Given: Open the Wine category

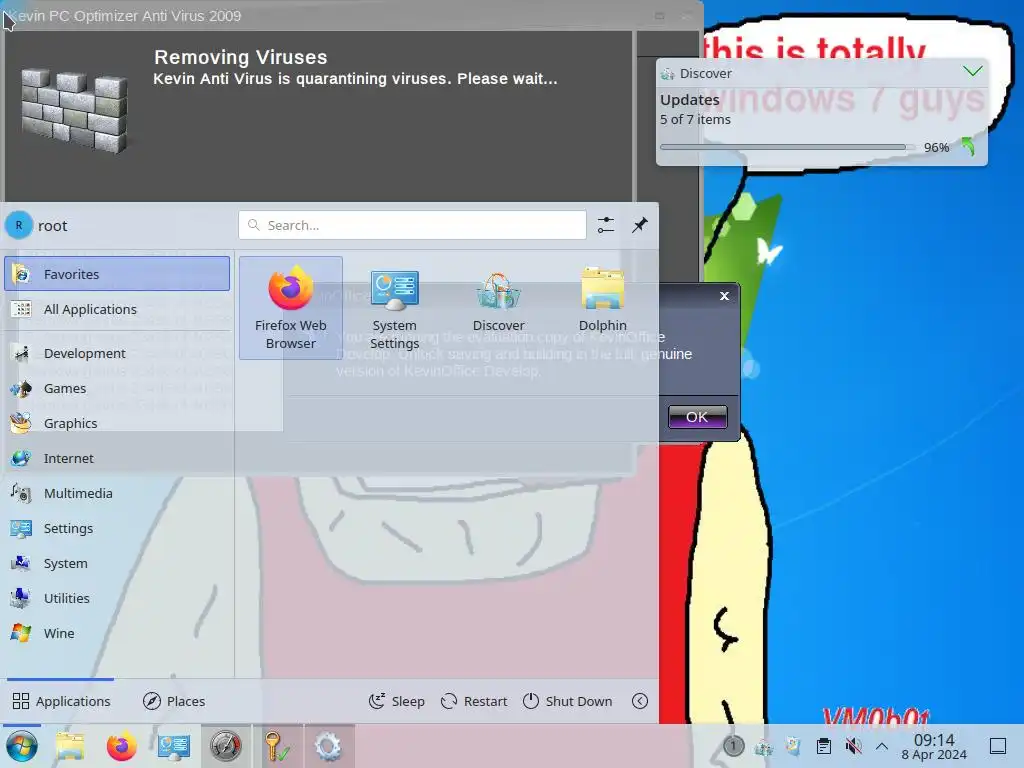Looking at the screenshot, I should [117, 633].
